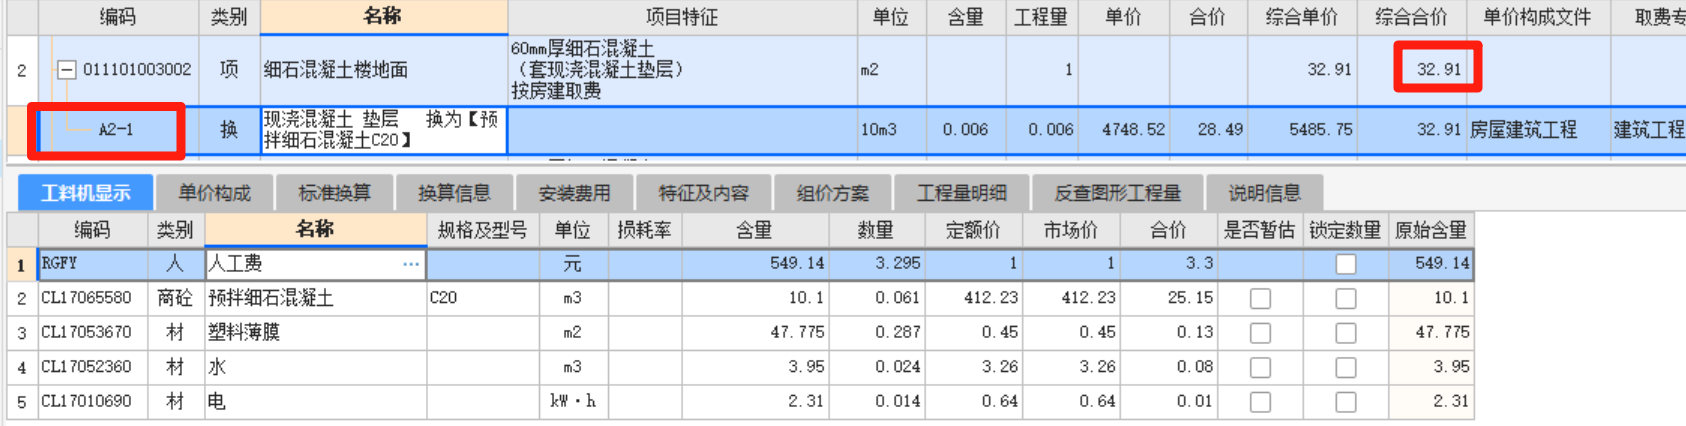The width and height of the screenshot is (1686, 426).
Task: Switch to the 工料机显示 tab
Action: 85,192
